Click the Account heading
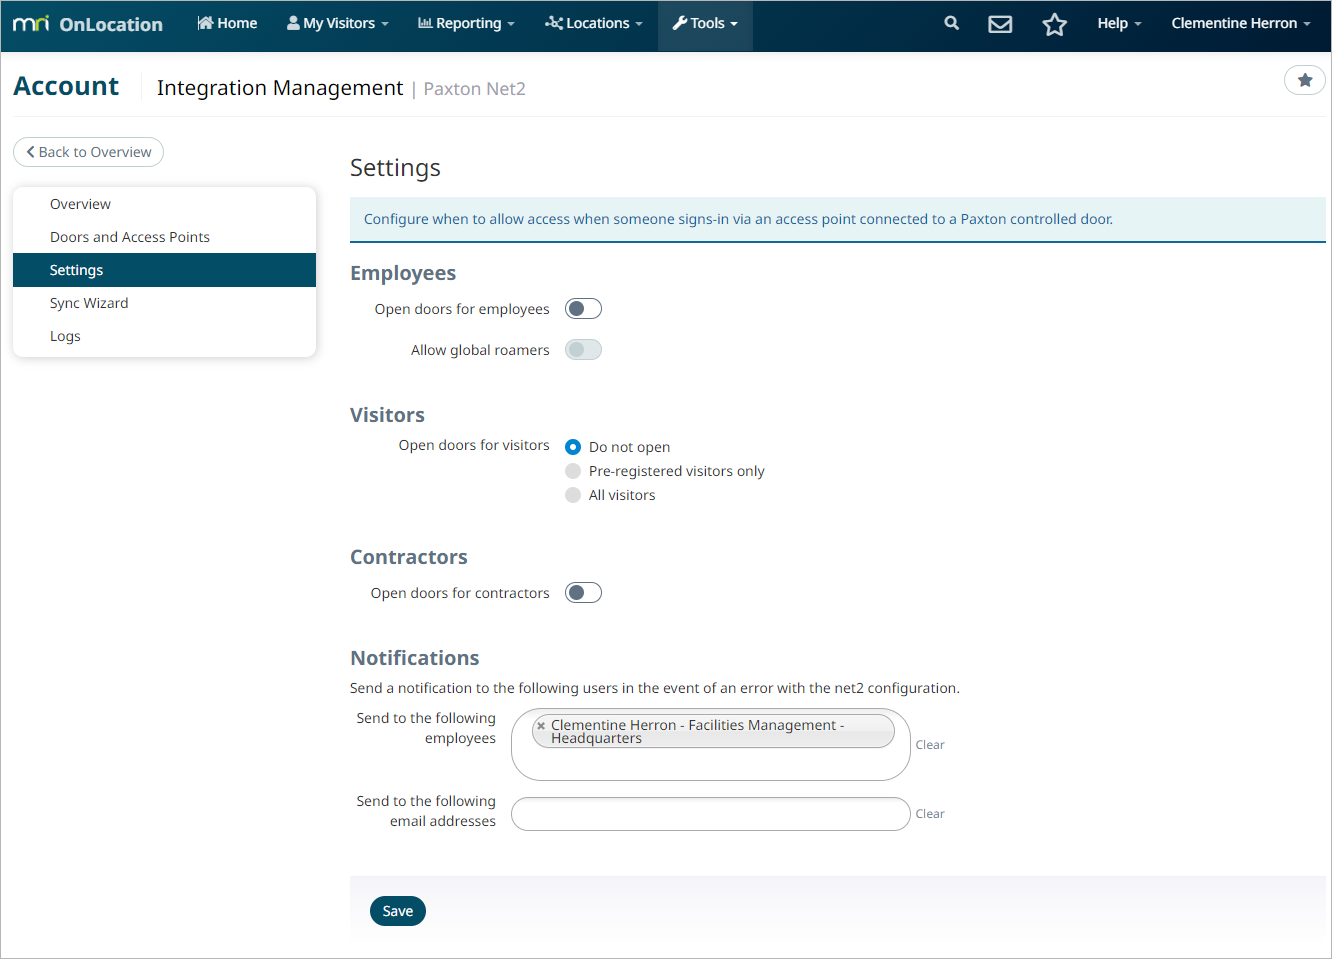This screenshot has height=959, width=1332. pos(66,87)
